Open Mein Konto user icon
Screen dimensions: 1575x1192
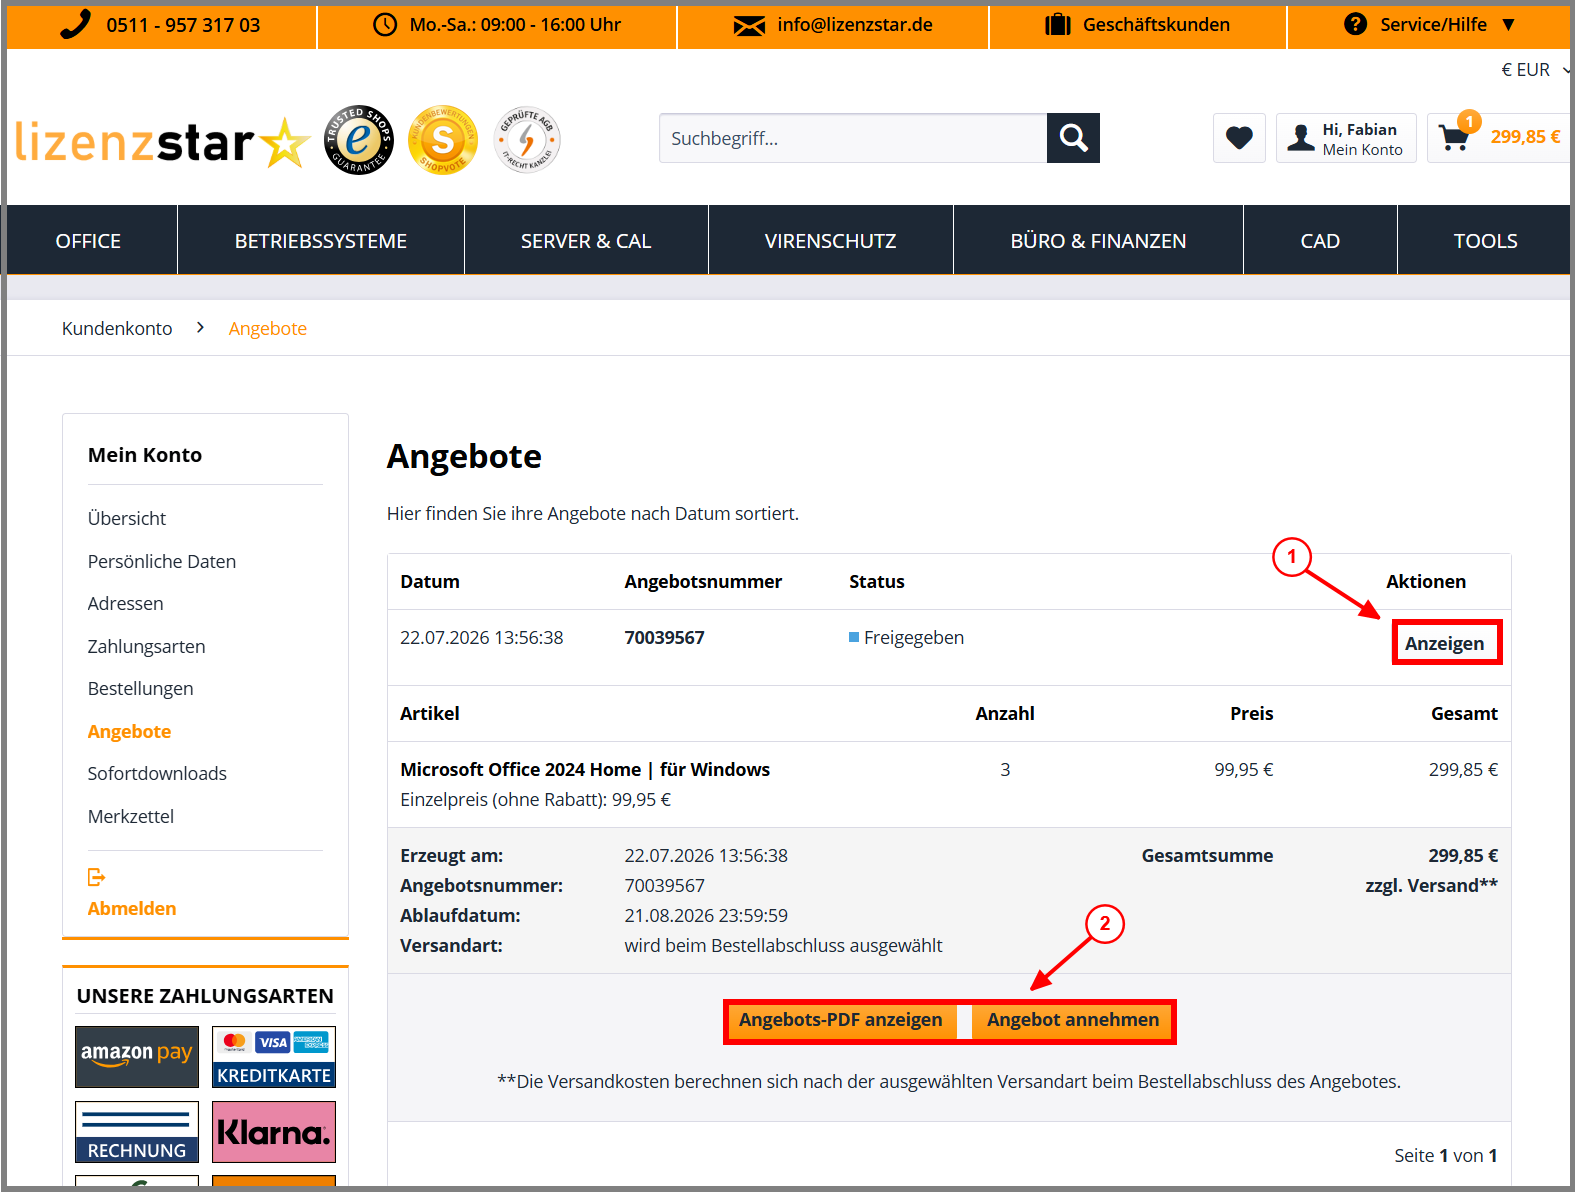click(x=1301, y=138)
